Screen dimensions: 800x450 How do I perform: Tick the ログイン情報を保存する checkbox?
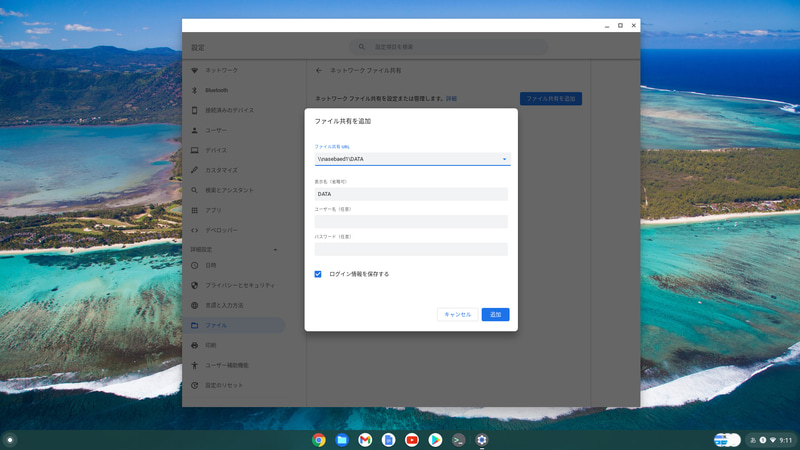(318, 274)
